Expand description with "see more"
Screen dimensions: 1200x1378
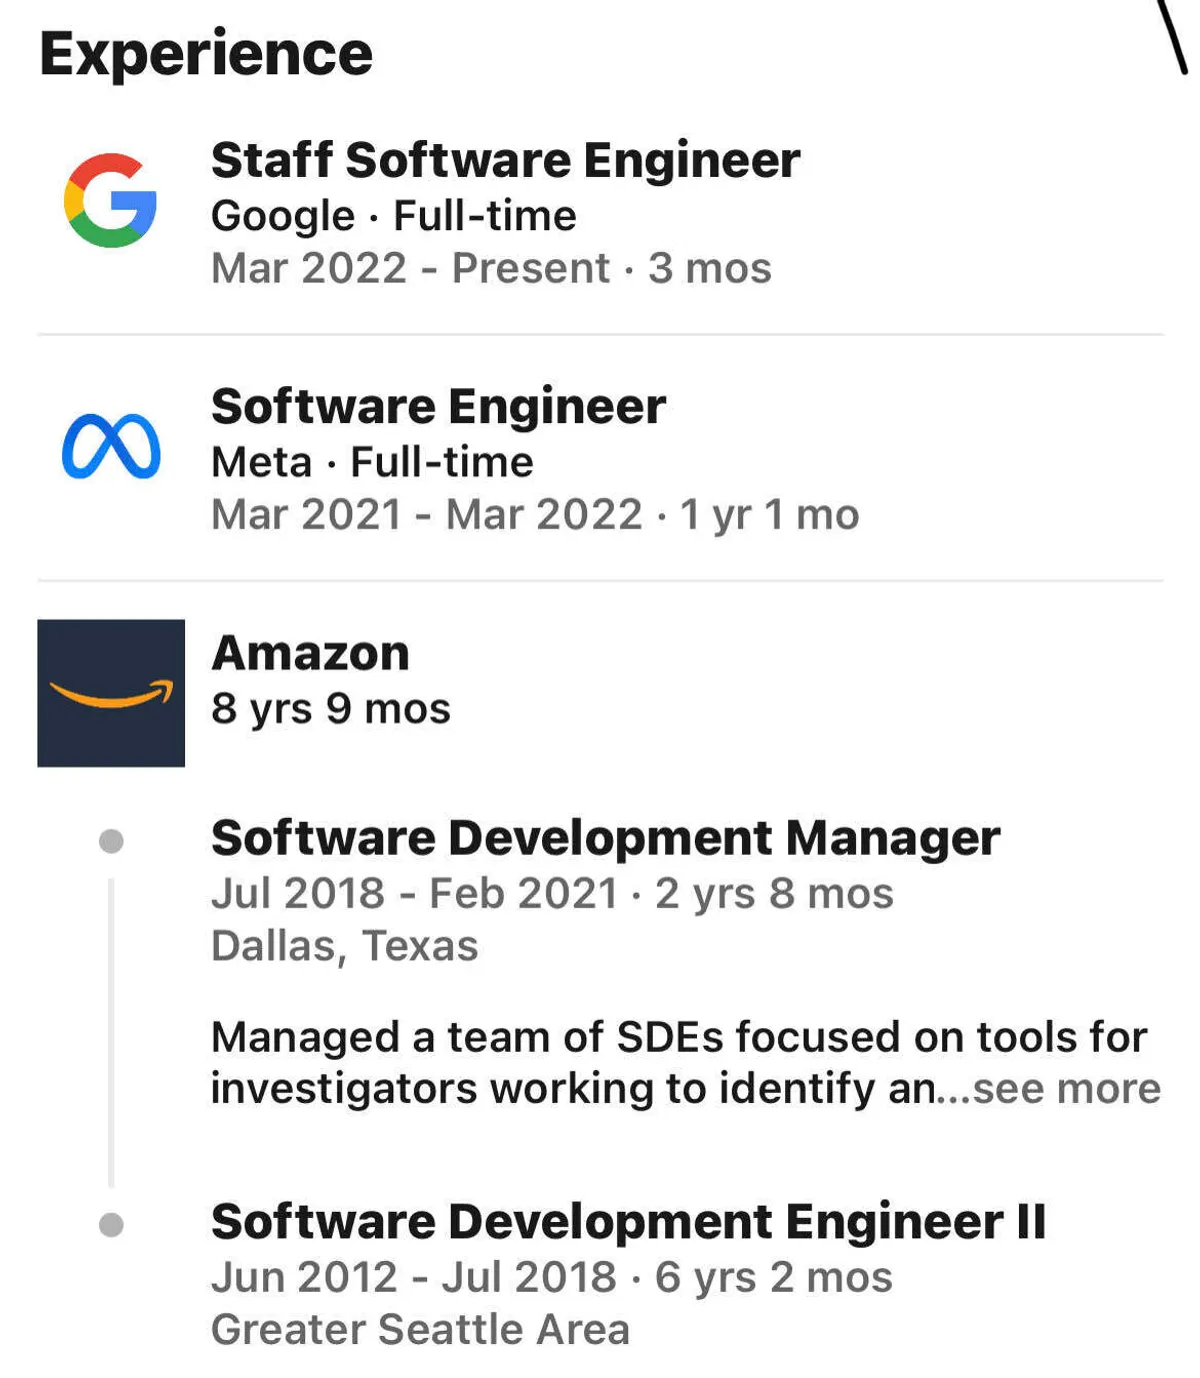click(1066, 1089)
